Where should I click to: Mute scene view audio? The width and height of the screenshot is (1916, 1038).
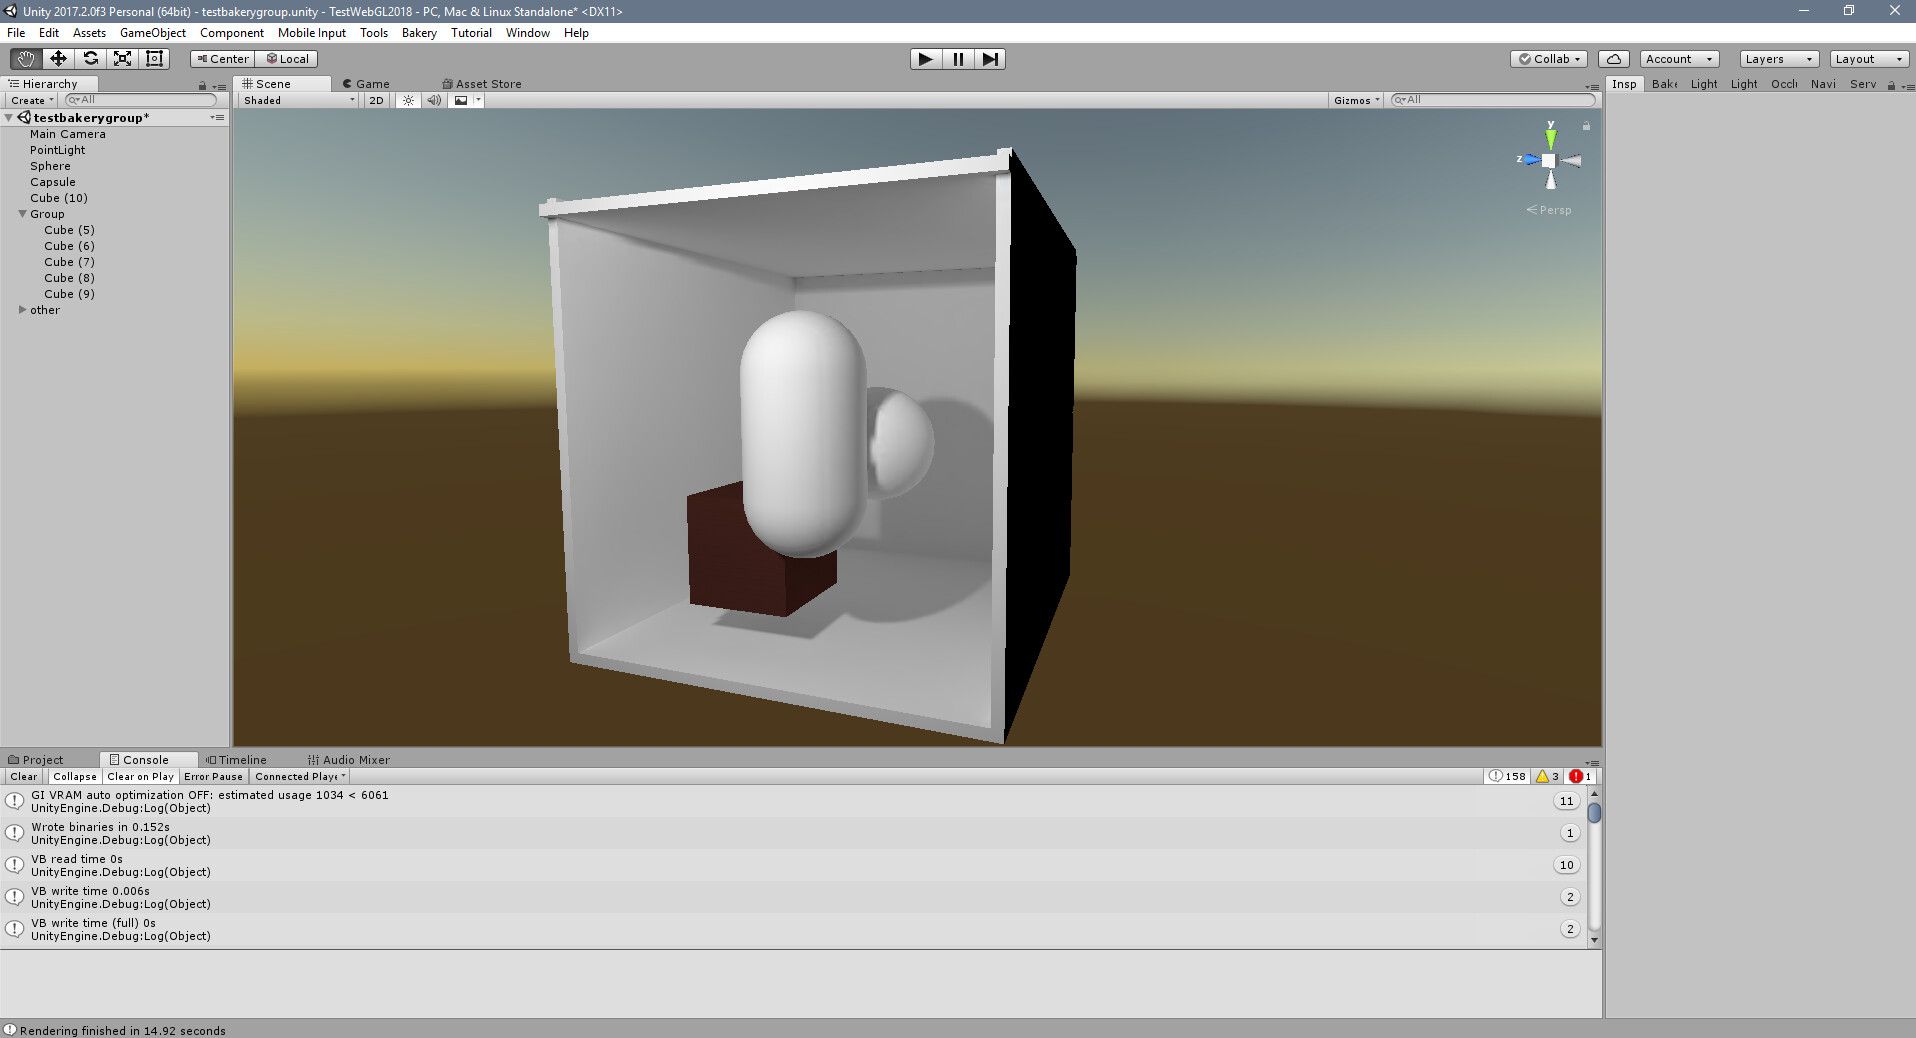point(434,100)
